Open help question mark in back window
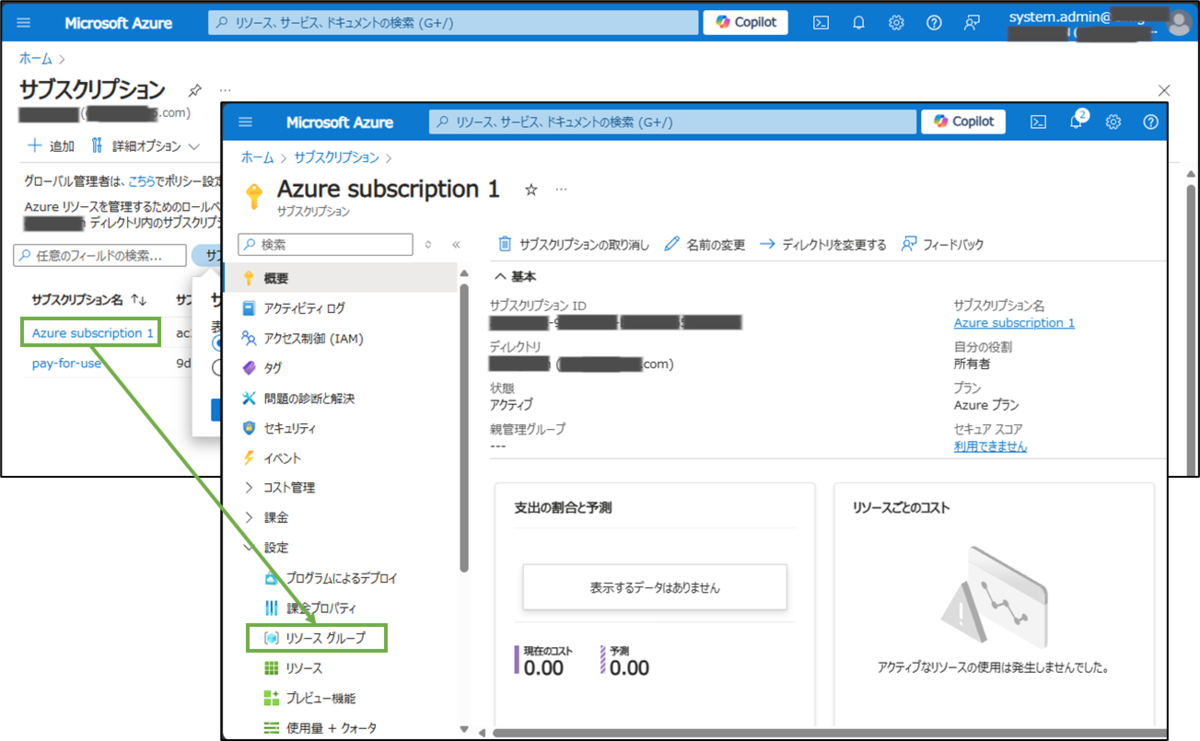Viewport: 1200px width, 741px height. (934, 22)
